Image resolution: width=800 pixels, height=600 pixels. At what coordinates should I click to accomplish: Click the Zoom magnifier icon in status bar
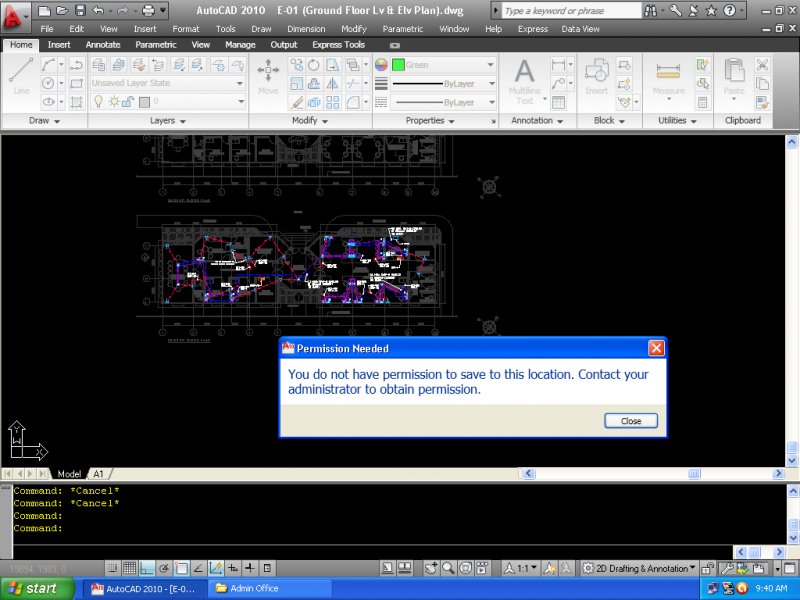(448, 568)
